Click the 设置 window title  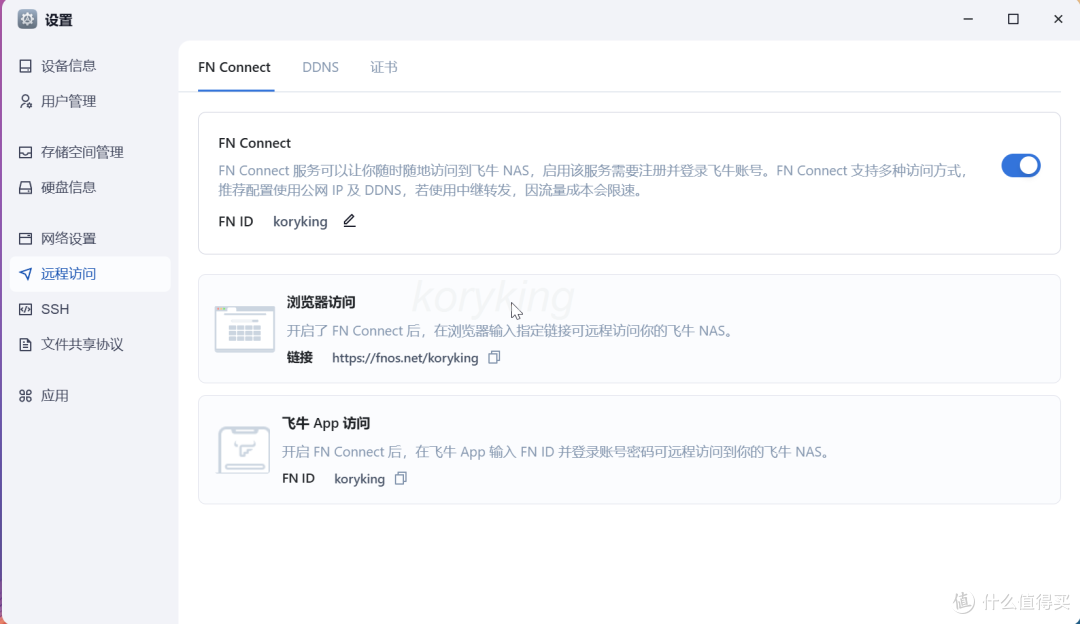coord(59,20)
